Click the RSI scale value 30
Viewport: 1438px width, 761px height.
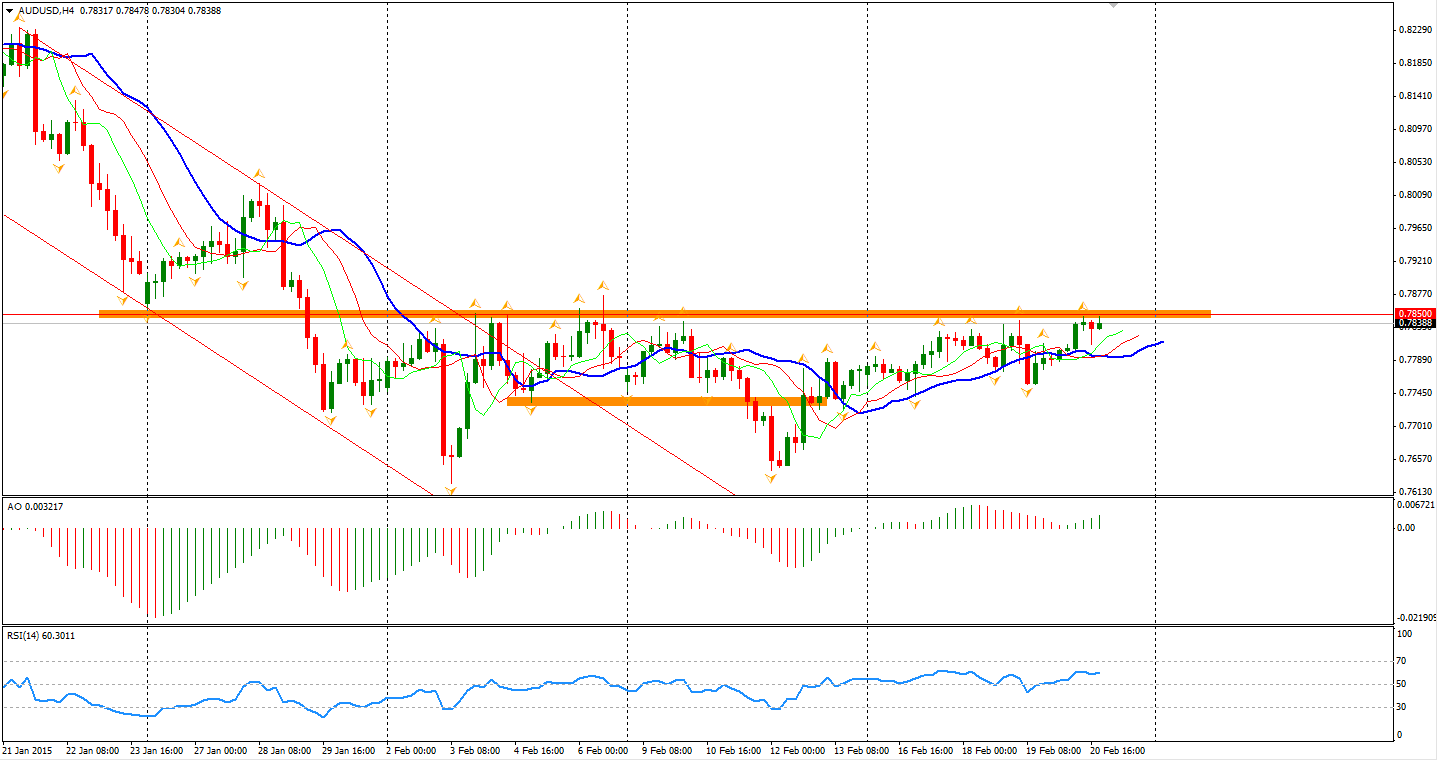[1402, 707]
